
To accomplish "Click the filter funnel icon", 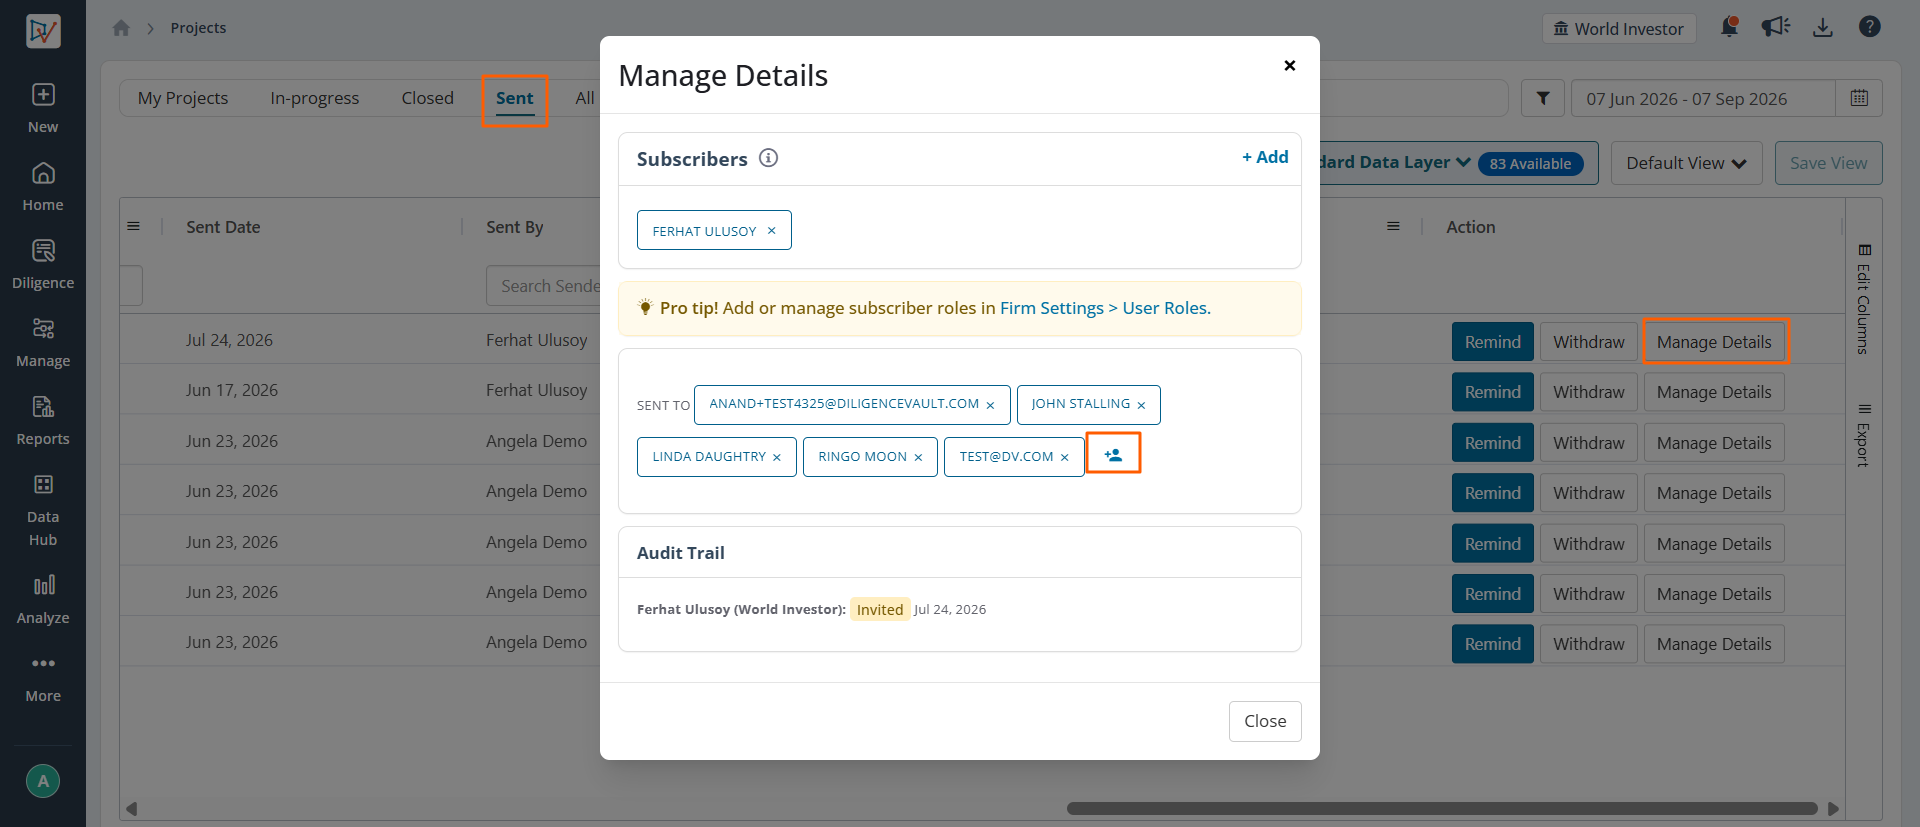I will tap(1543, 98).
